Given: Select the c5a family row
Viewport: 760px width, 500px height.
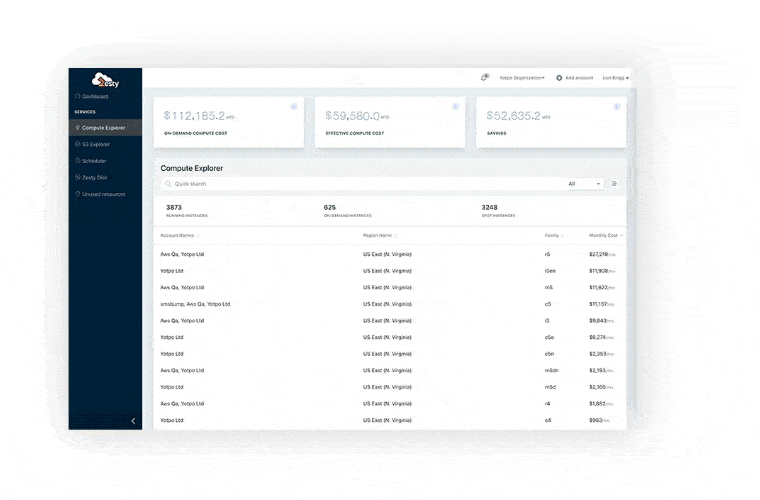Looking at the screenshot, I should click(x=390, y=337).
